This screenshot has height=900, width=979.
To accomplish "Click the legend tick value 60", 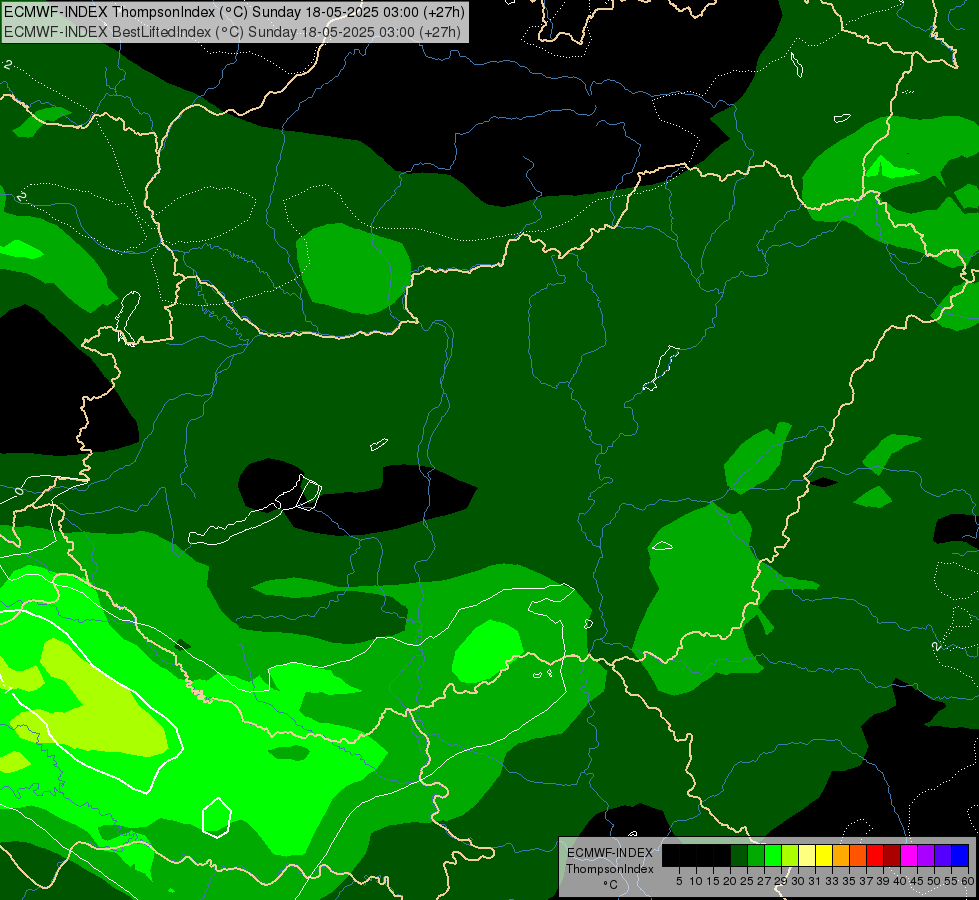I will 968,881.
